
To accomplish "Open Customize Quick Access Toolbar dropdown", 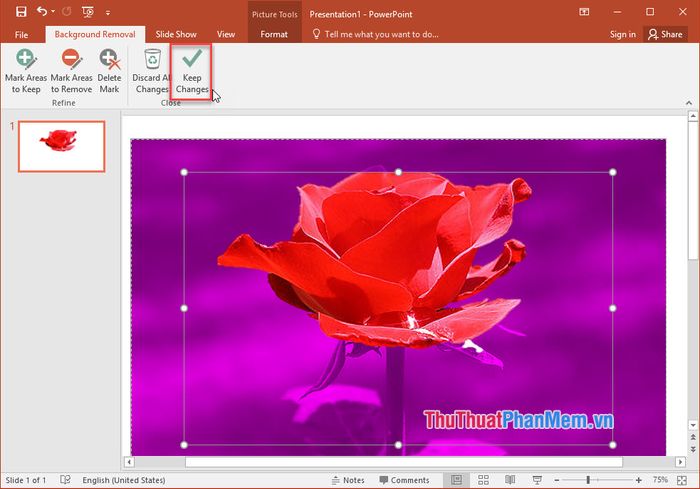I will tap(108, 13).
